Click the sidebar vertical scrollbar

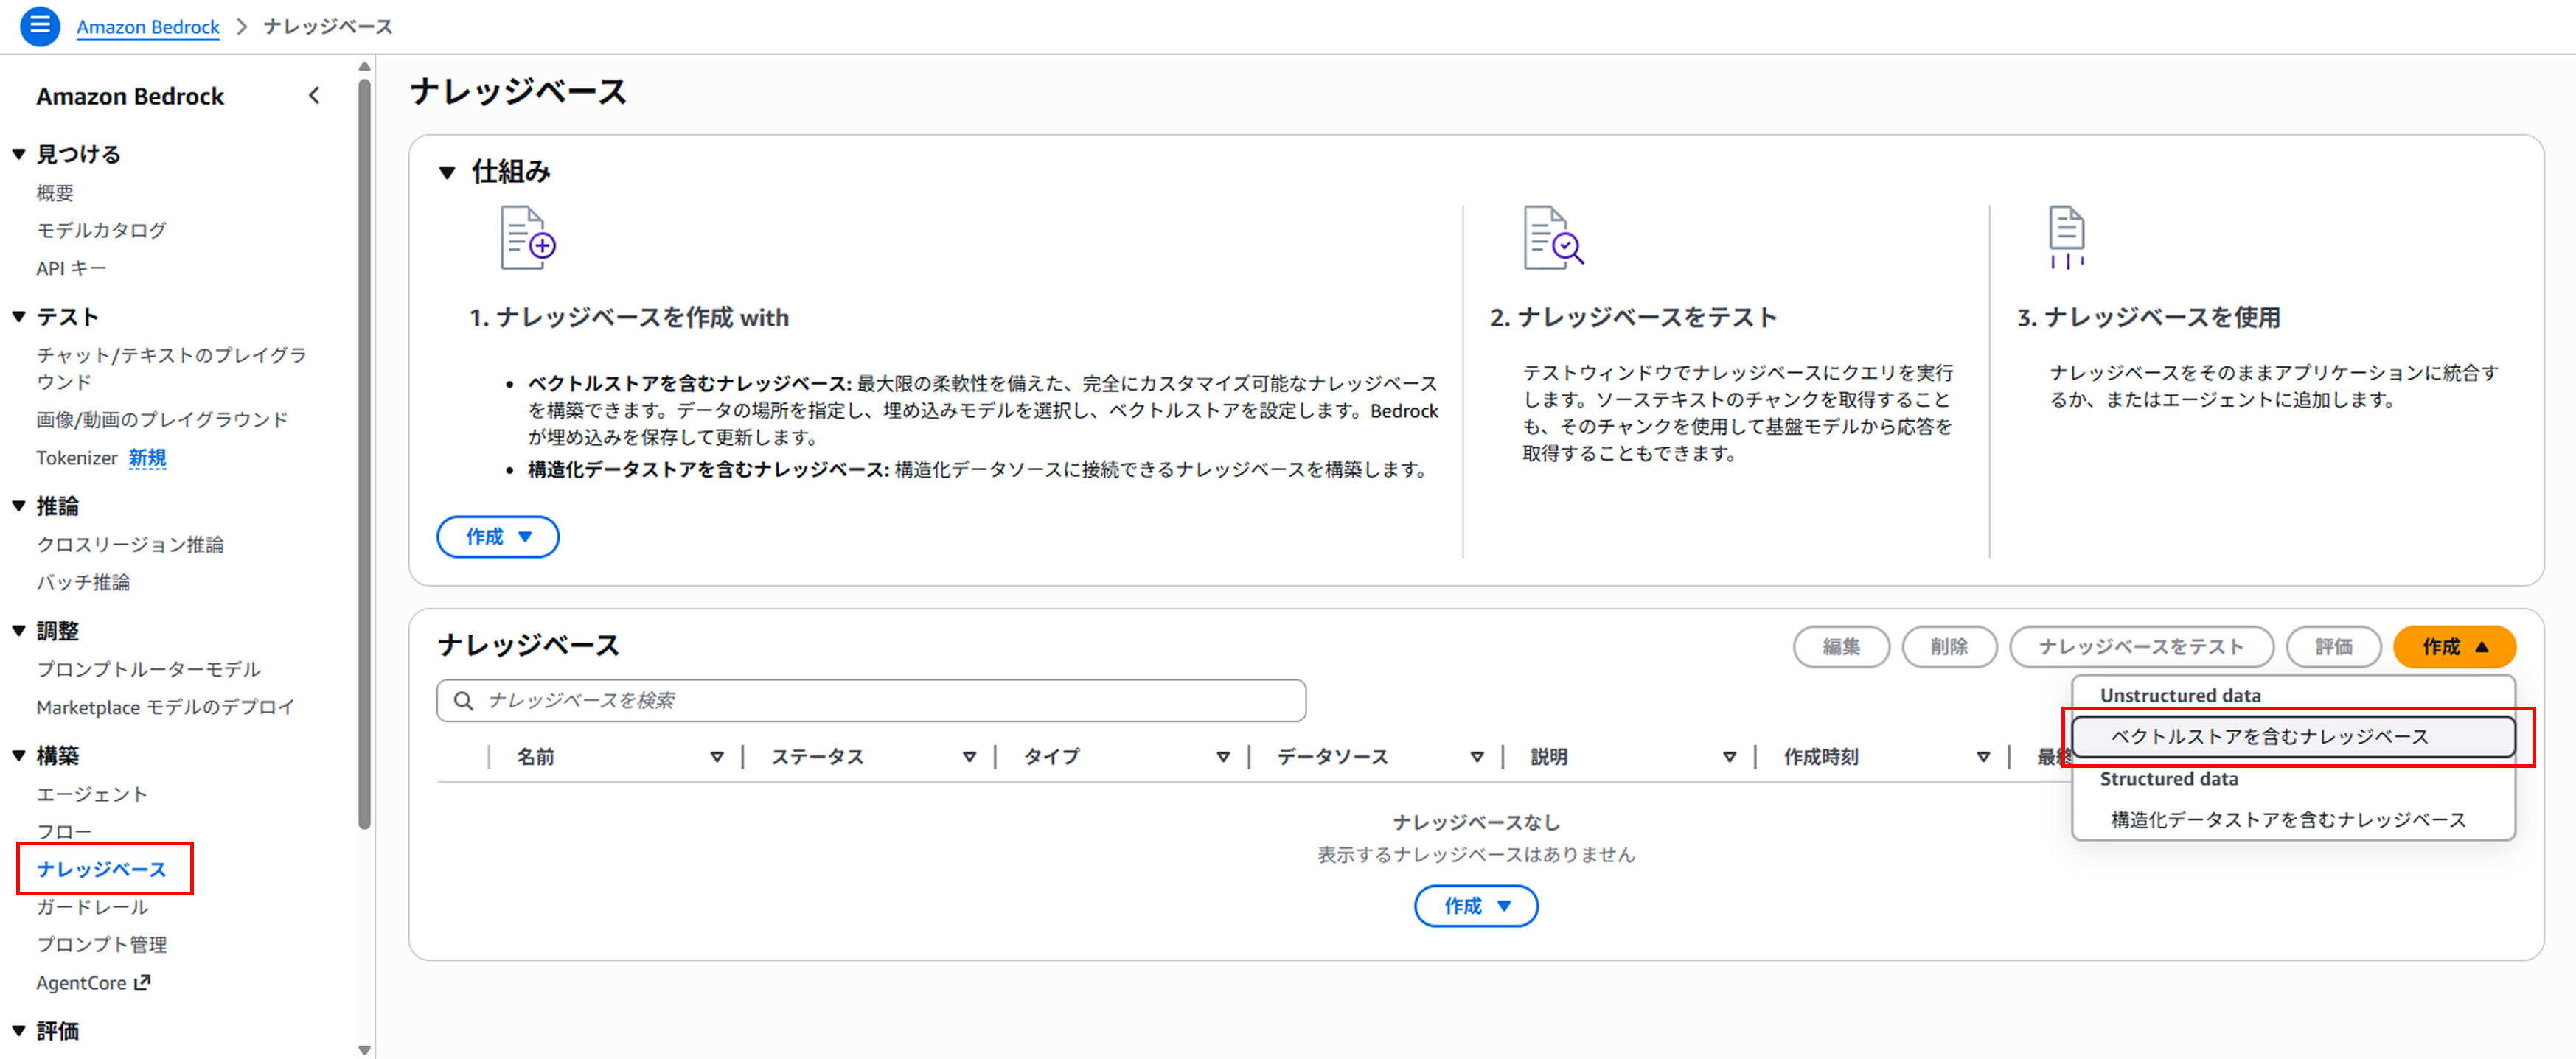(x=364, y=450)
